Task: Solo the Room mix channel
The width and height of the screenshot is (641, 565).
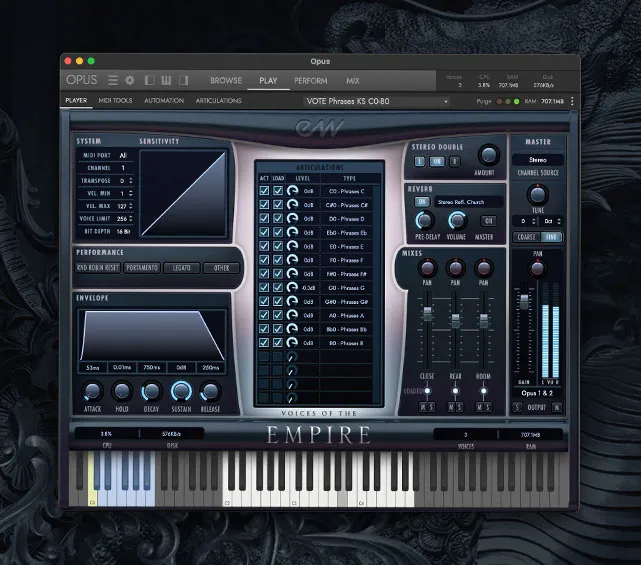Action: click(487, 407)
